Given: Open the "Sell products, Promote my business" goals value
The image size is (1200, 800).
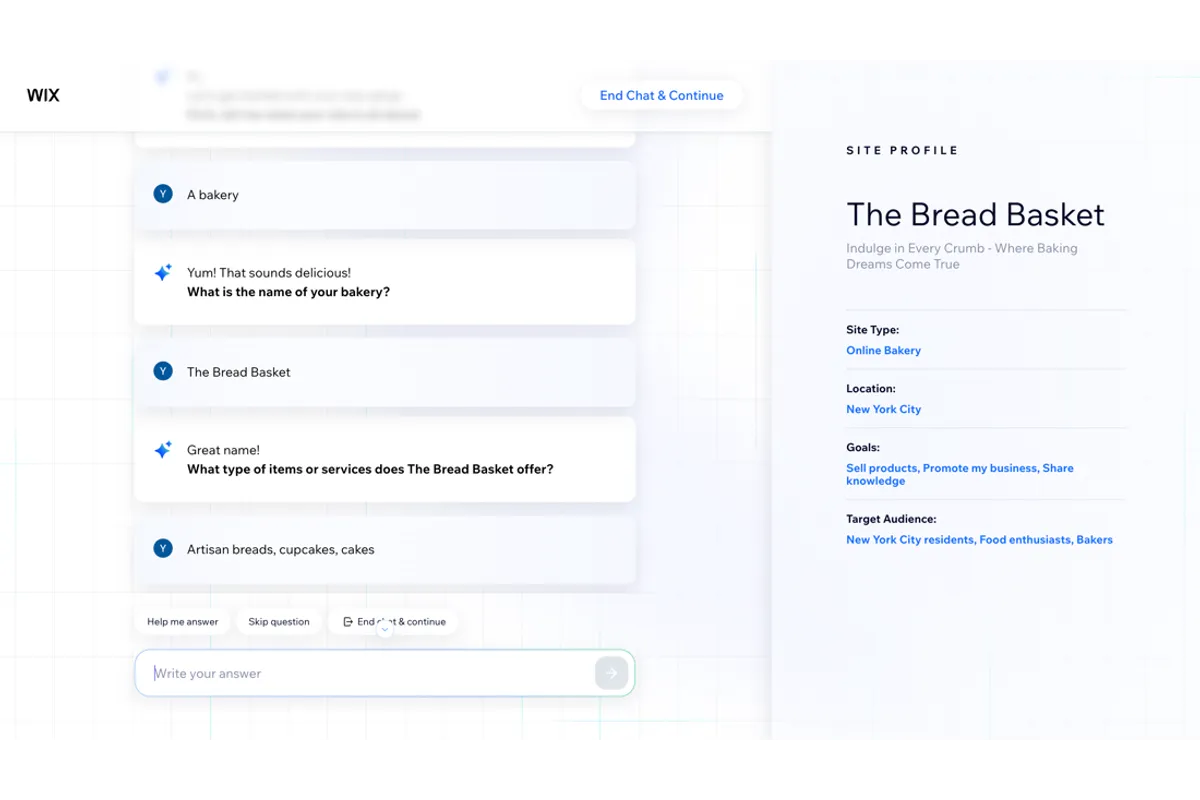Looking at the screenshot, I should coord(960,475).
